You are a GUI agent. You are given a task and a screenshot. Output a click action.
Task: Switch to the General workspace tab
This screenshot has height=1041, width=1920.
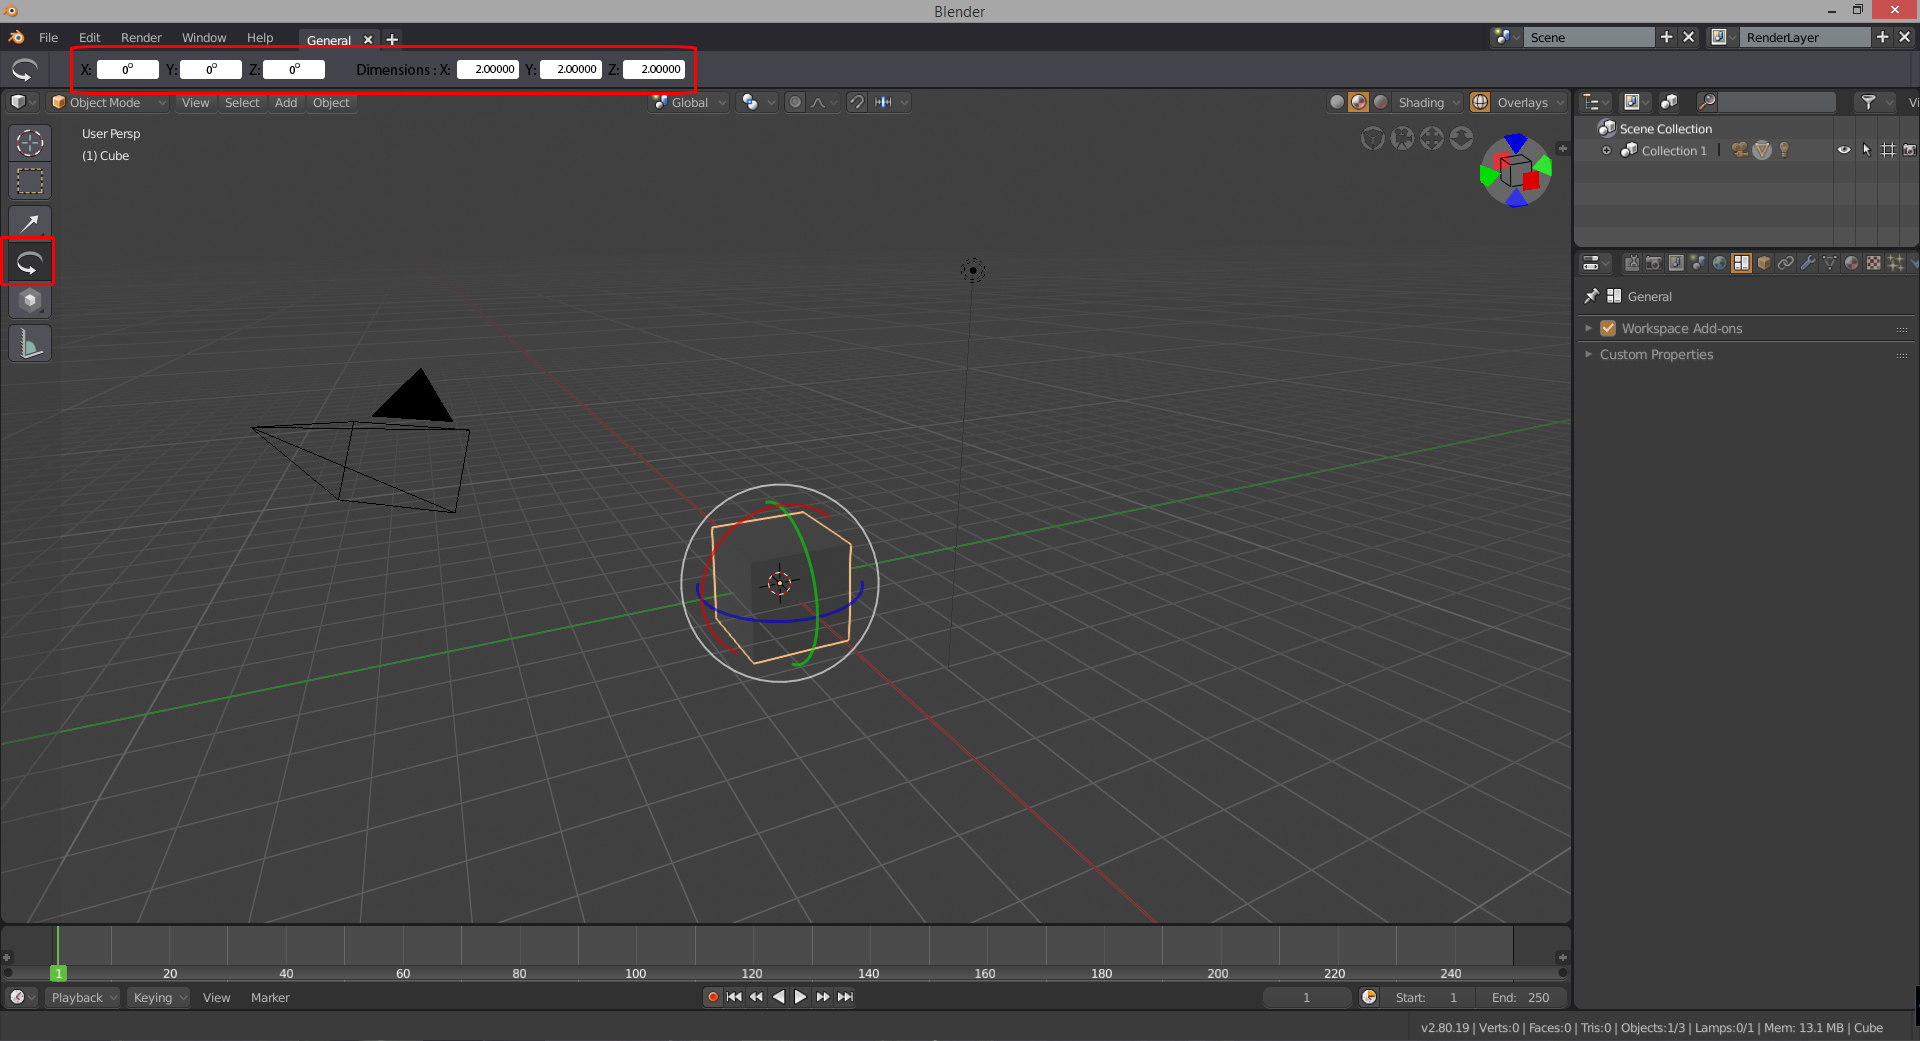coord(329,40)
